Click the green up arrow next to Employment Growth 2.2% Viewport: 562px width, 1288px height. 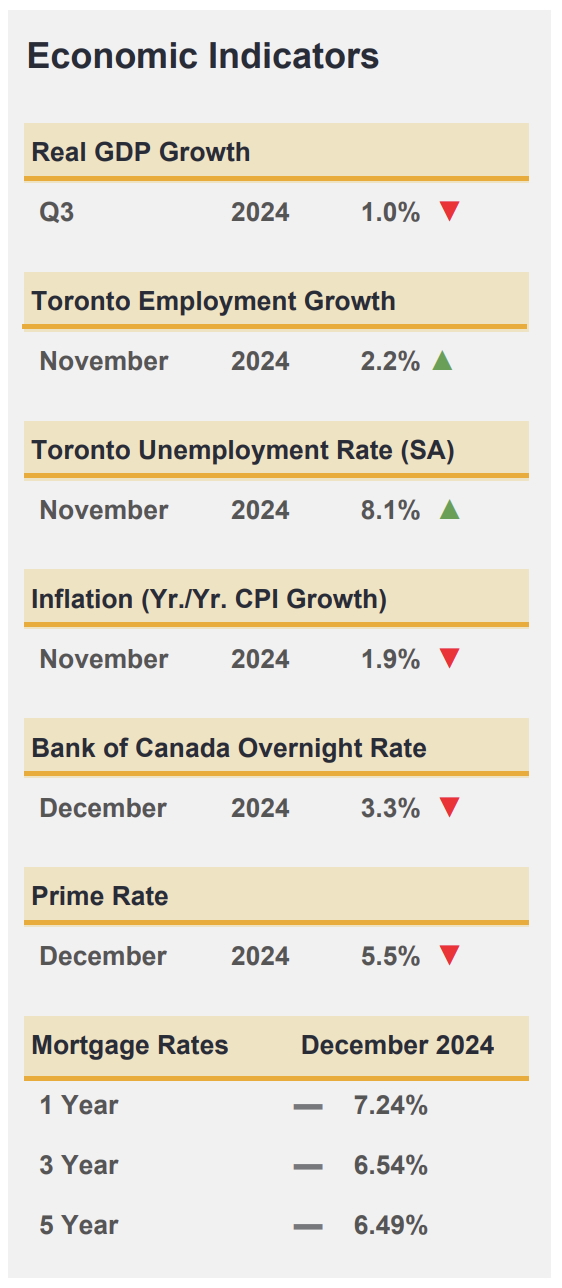[x=442, y=360]
